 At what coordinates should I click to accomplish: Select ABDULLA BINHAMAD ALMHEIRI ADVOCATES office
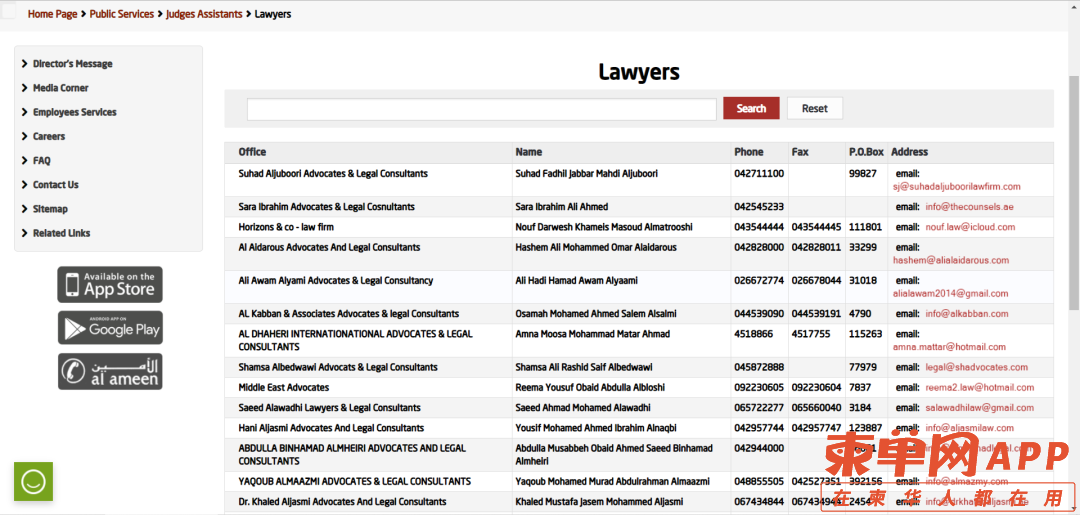352,454
